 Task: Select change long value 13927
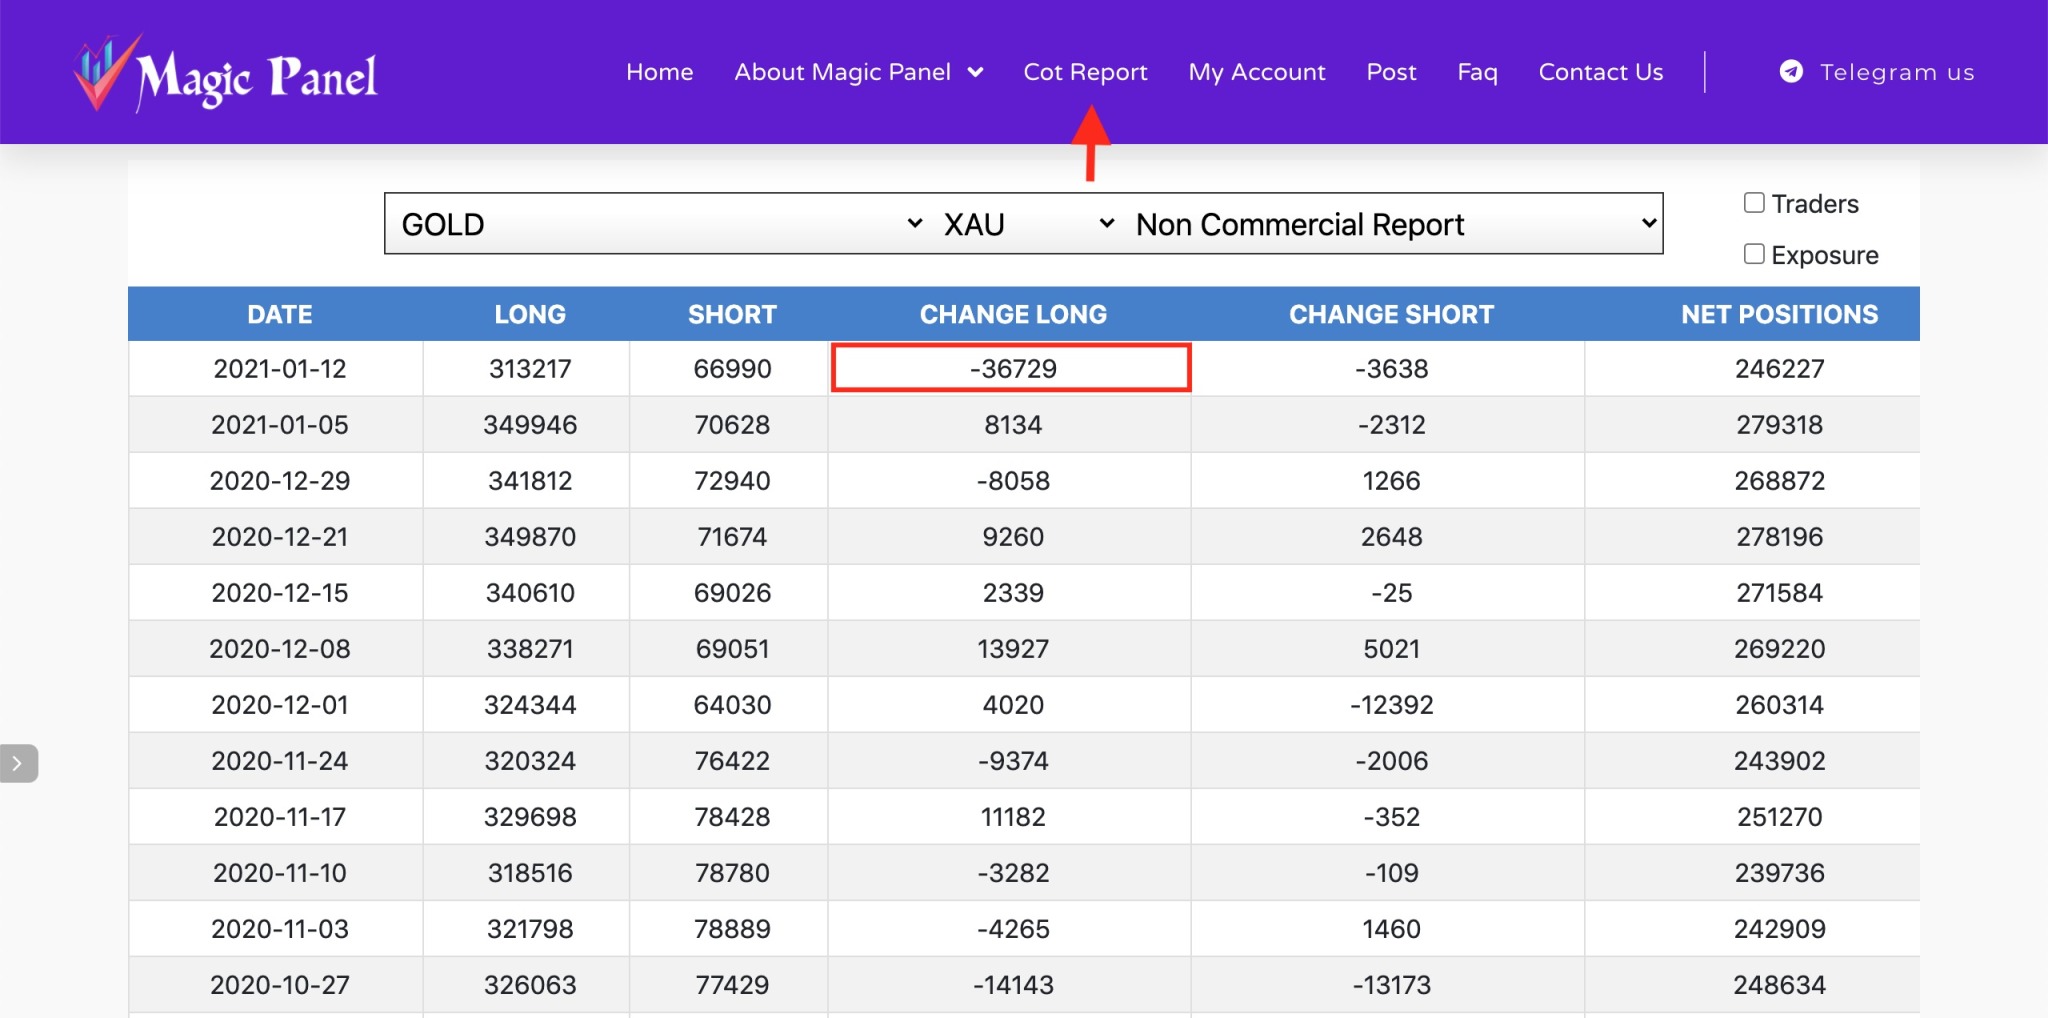tap(1013, 649)
